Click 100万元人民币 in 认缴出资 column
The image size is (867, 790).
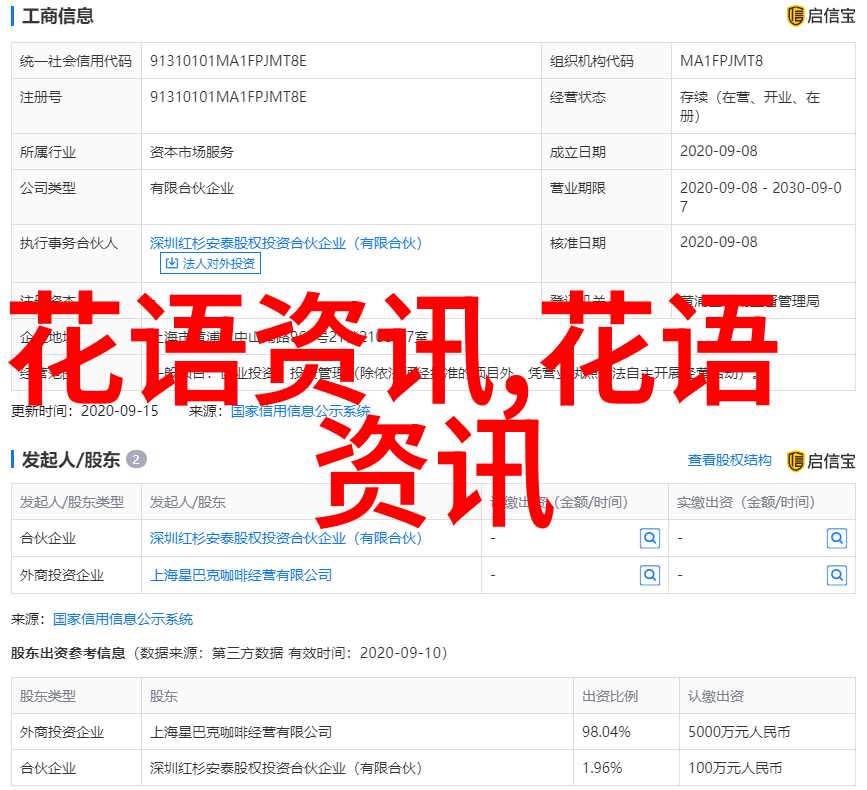(x=735, y=768)
